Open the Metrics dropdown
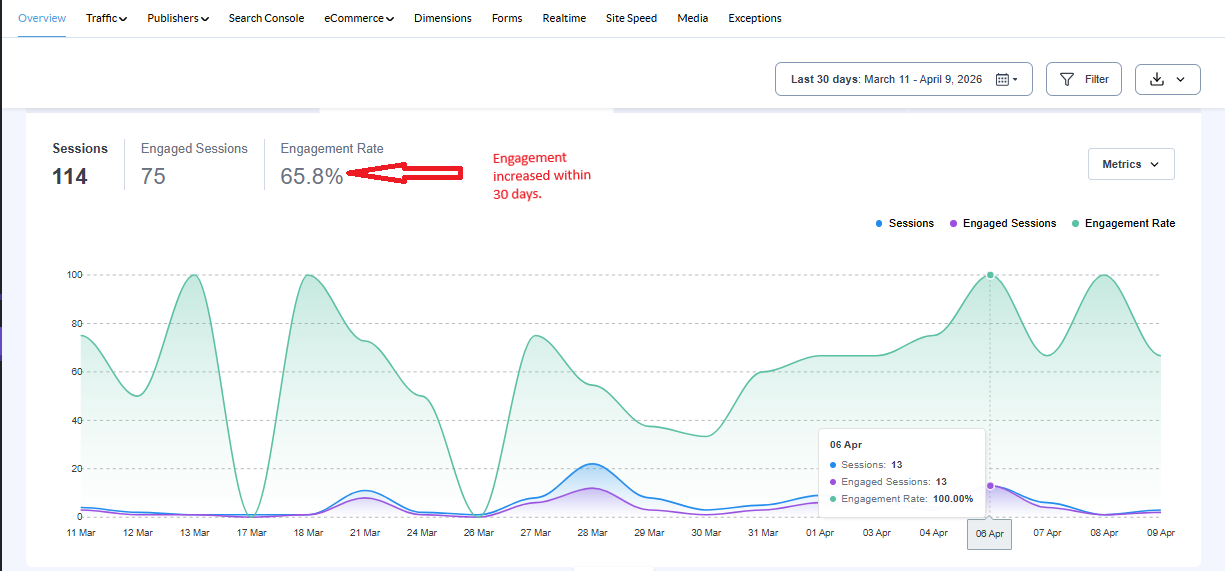 point(1131,164)
